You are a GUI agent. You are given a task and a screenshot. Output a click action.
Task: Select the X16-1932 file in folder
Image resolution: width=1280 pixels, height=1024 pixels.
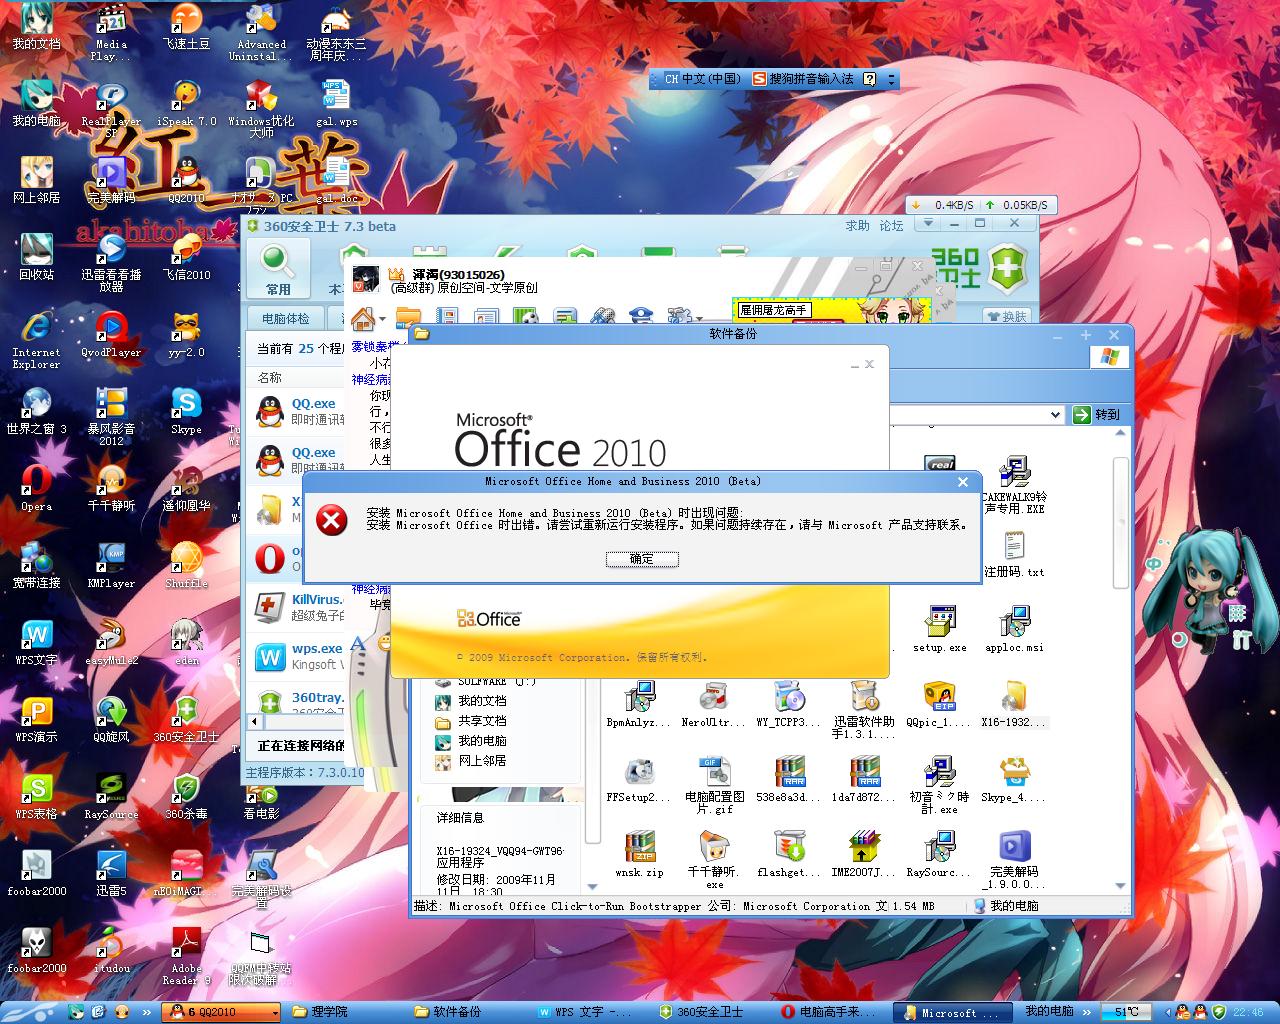1013,704
